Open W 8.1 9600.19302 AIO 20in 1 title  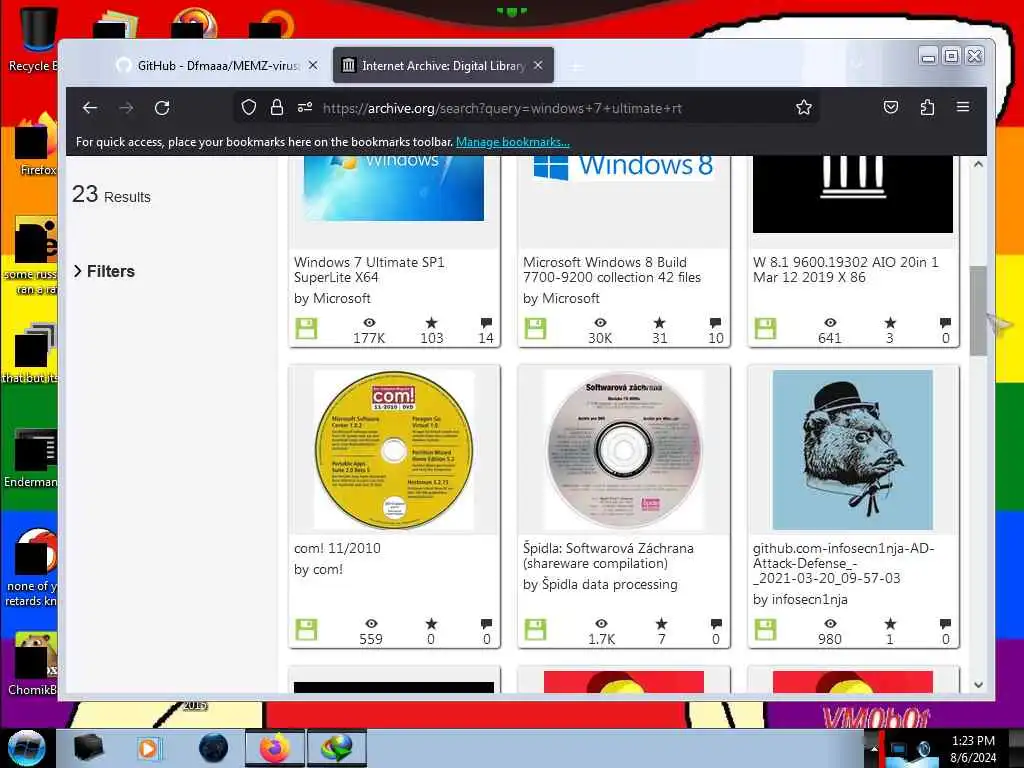(x=845, y=270)
